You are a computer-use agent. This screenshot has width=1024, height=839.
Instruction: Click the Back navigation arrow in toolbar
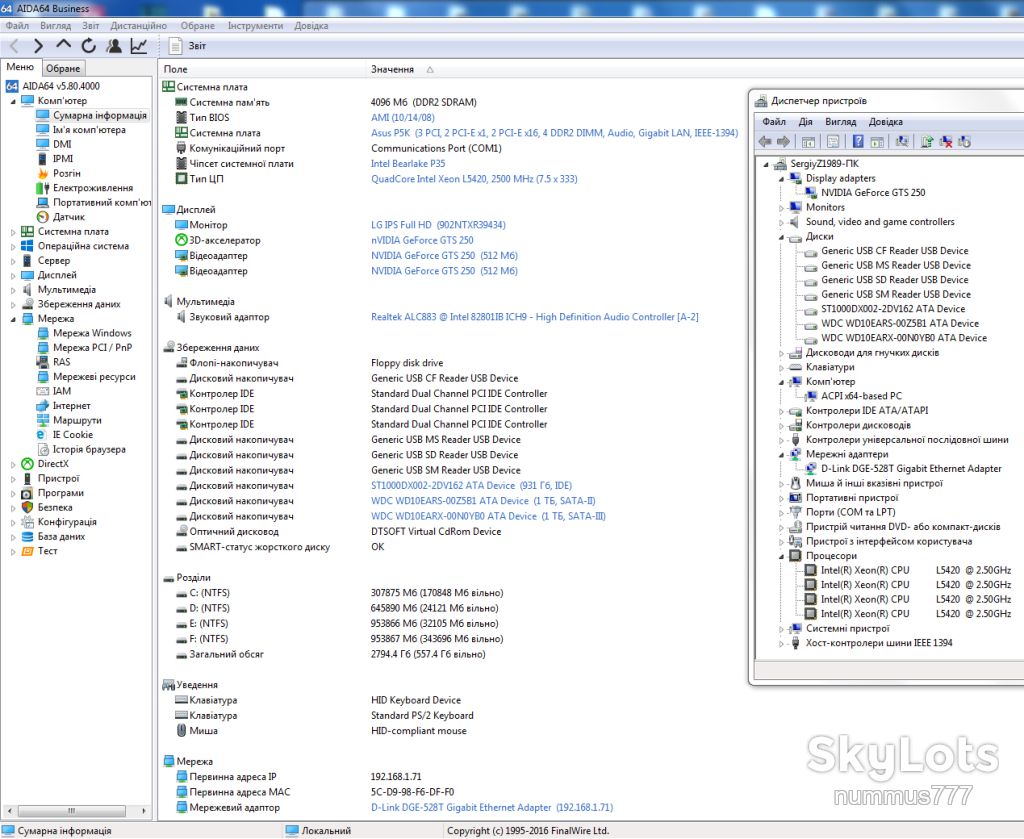(14, 46)
